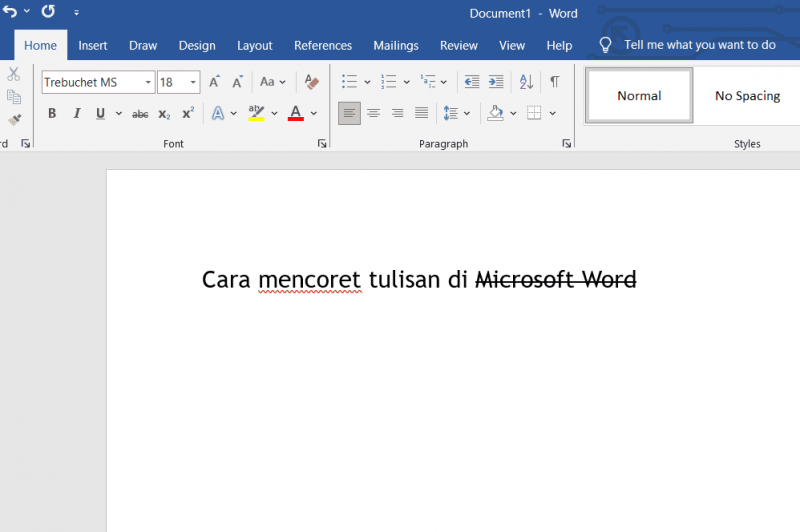
Task: Select Center alignment
Action: [x=373, y=113]
